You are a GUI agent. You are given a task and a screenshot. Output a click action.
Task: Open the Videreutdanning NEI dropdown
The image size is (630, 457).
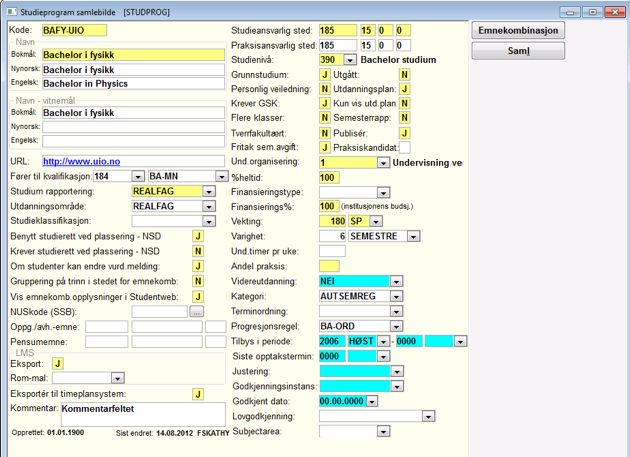coord(396,281)
